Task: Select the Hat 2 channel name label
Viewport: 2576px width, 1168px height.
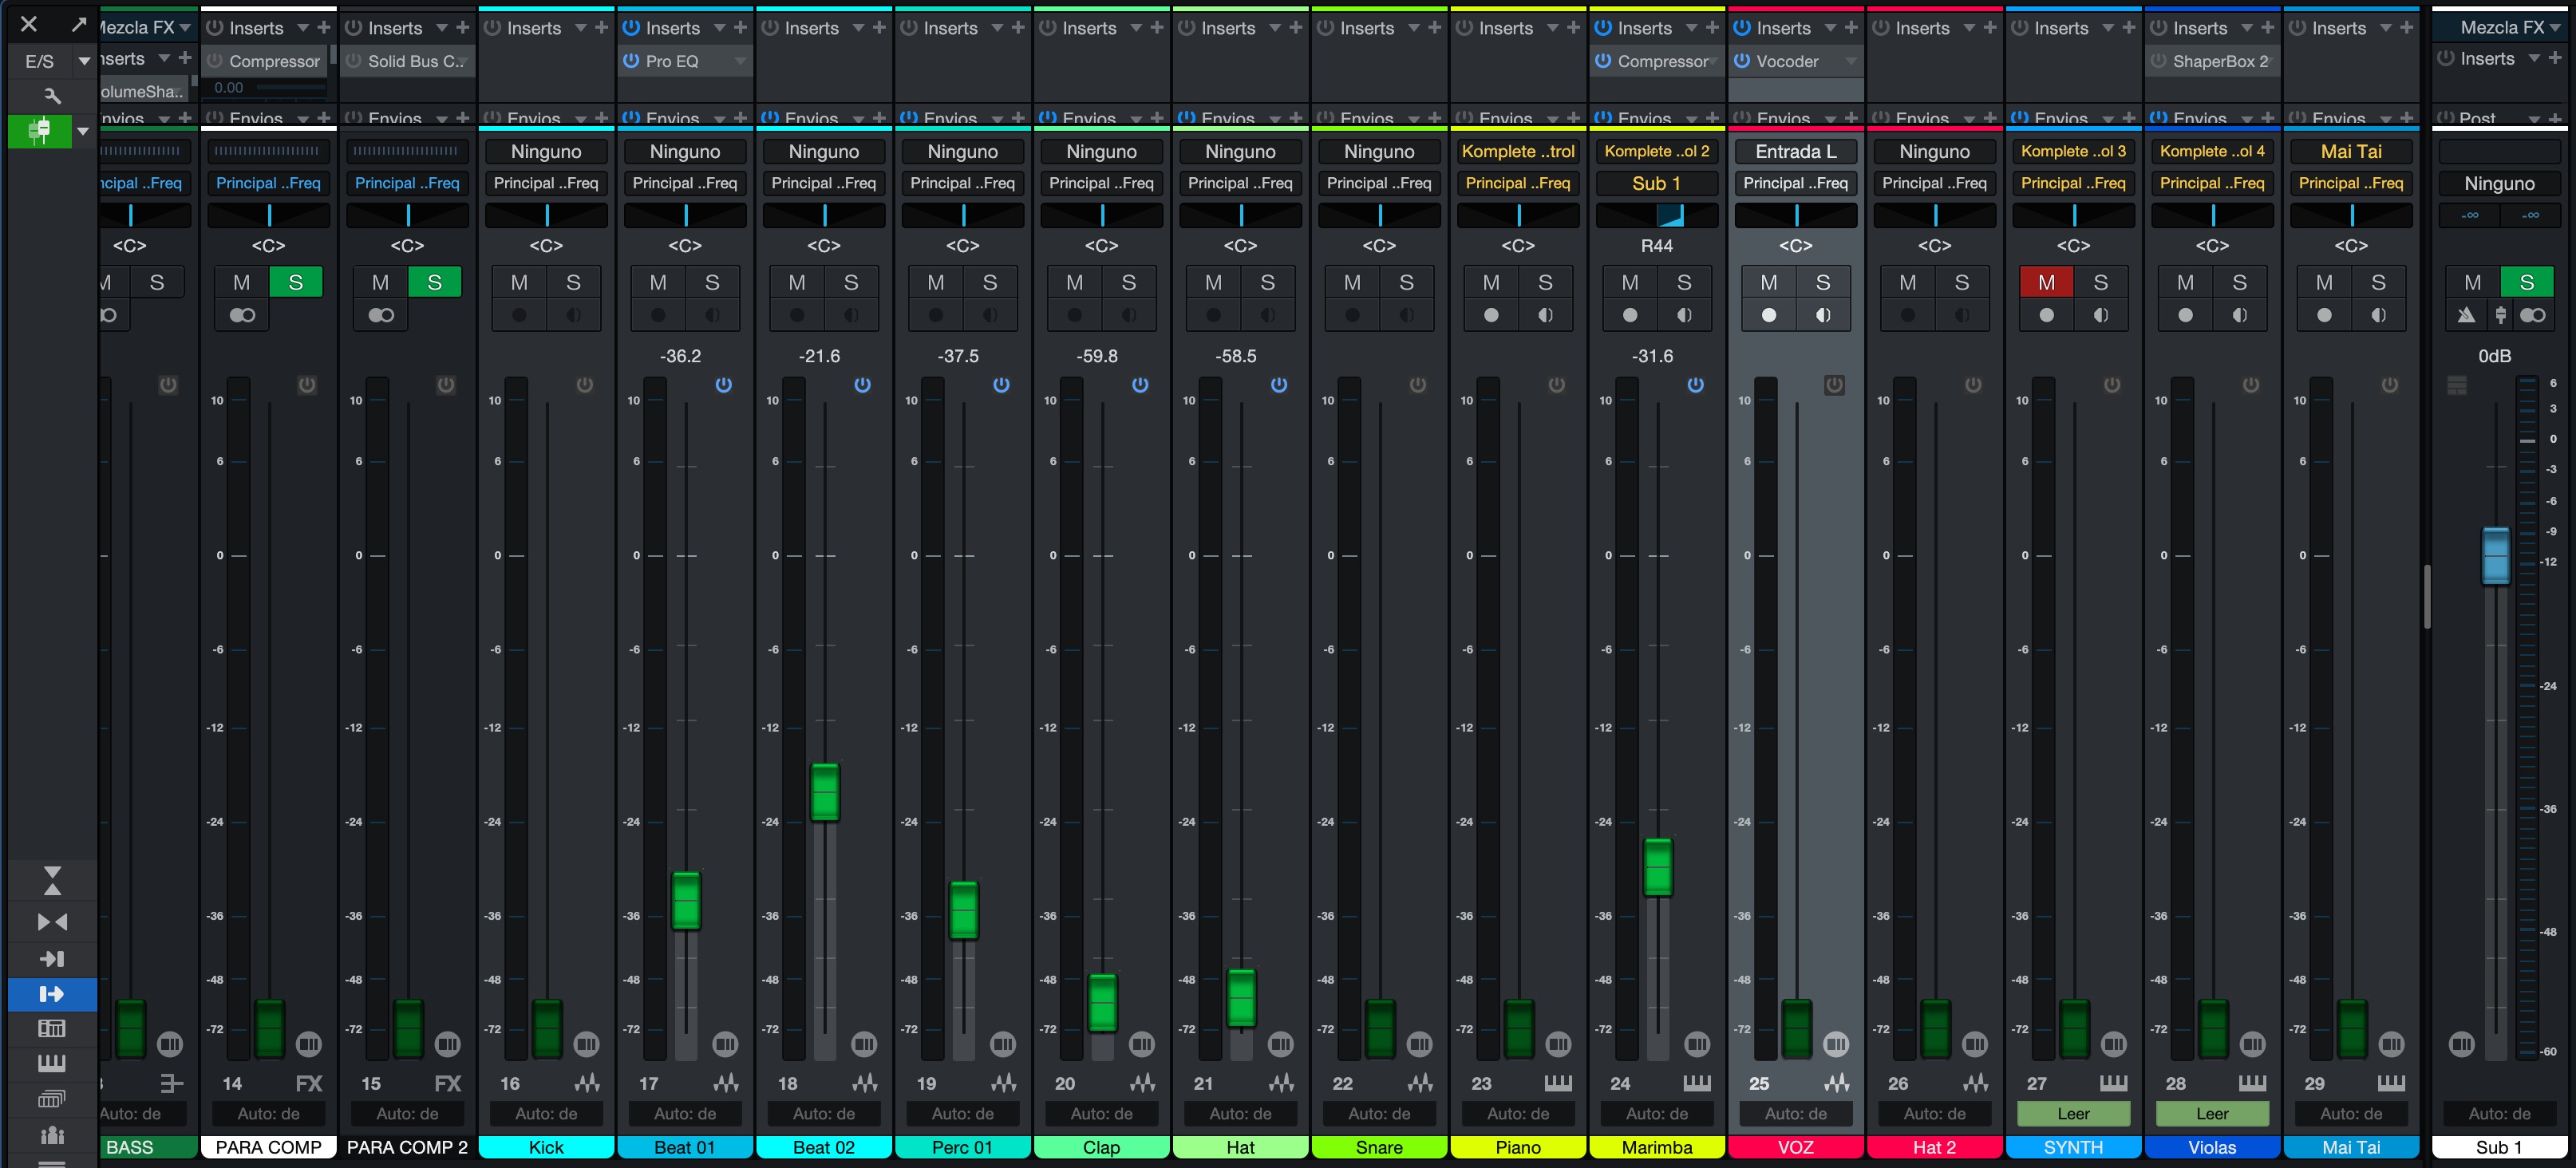Action: (1934, 1147)
